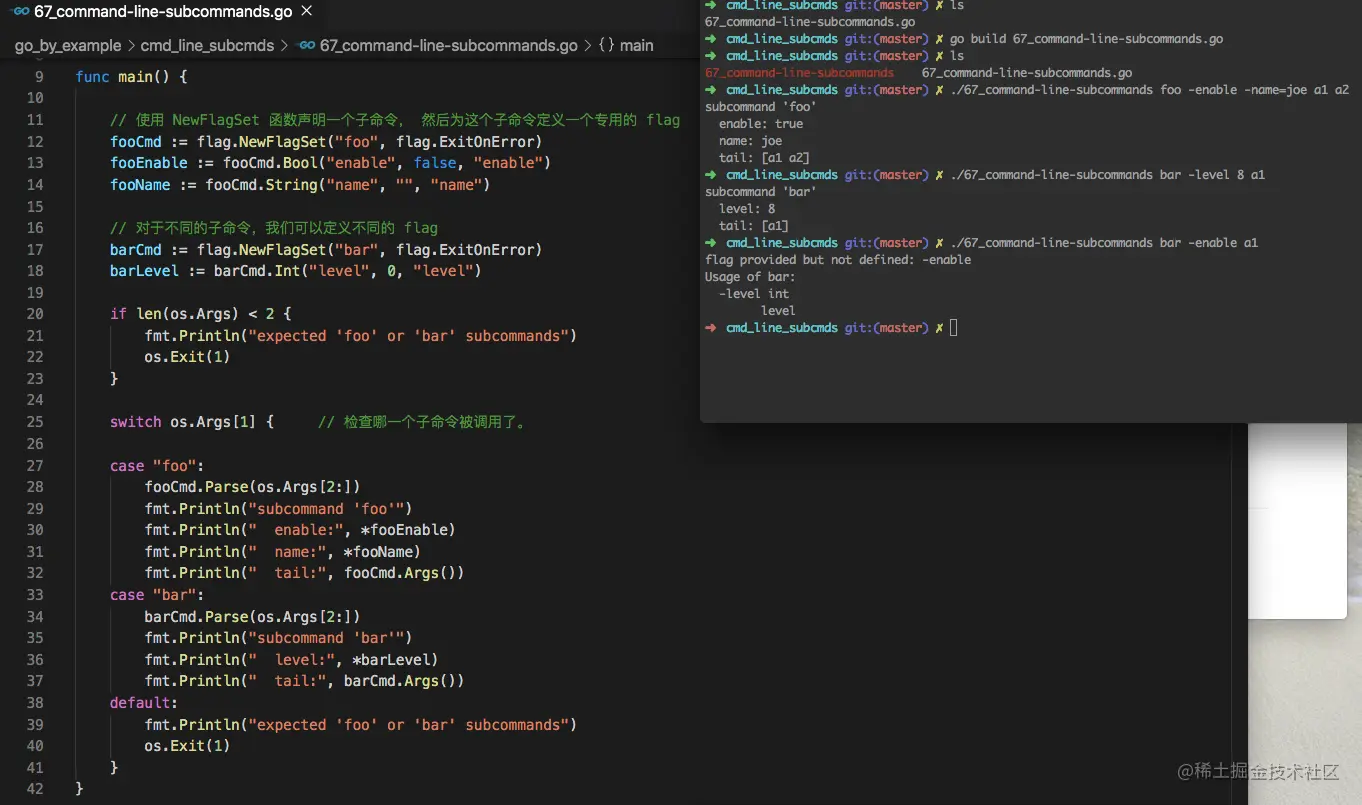Click 'enable: true' in terminal output
Viewport: 1362px width, 805px height.
point(760,124)
